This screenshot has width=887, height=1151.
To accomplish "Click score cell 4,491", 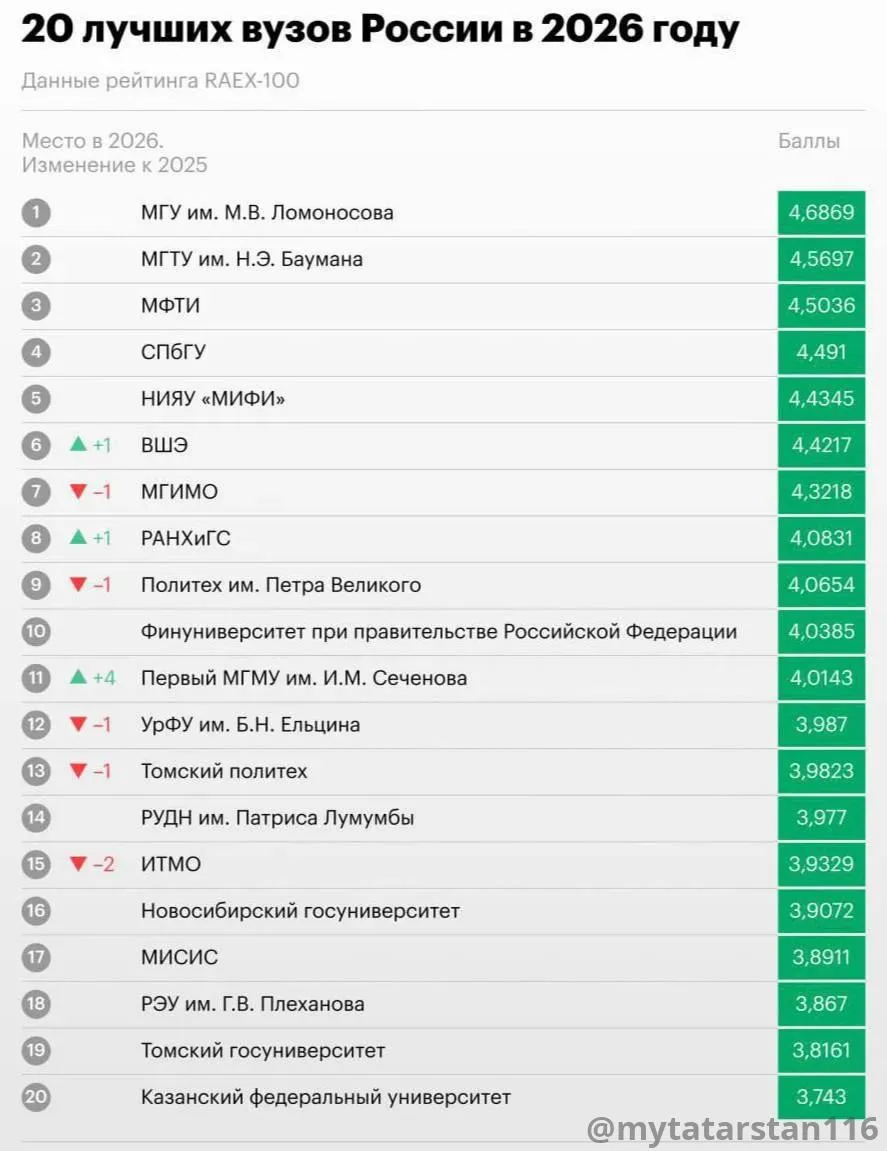I will [x=822, y=352].
